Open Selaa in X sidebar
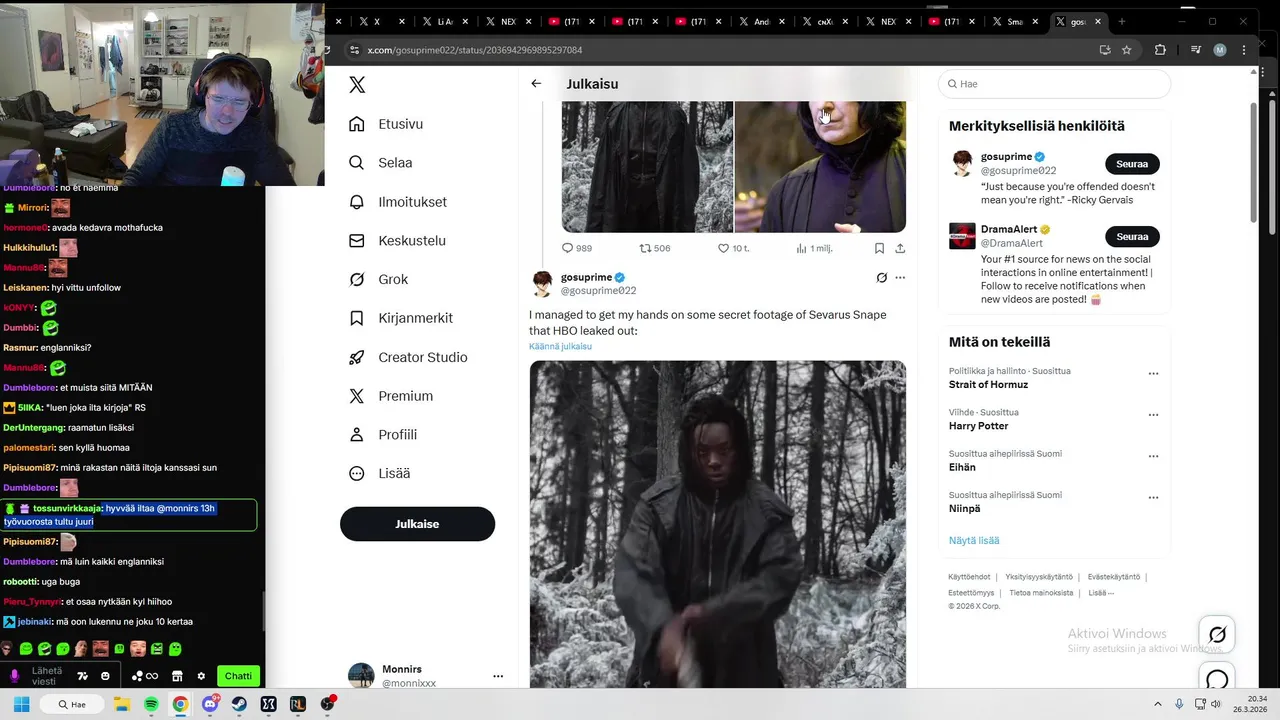 coord(380,163)
